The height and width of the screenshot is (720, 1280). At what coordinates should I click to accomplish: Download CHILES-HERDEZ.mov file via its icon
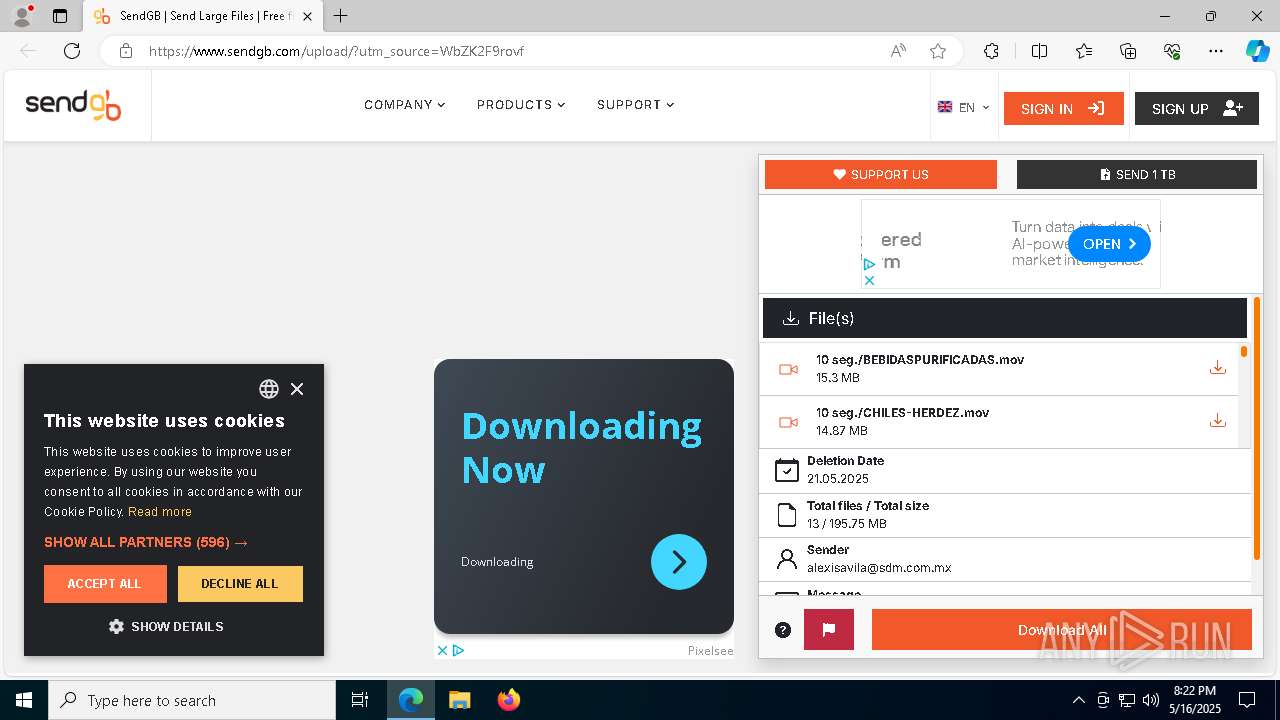point(1217,421)
